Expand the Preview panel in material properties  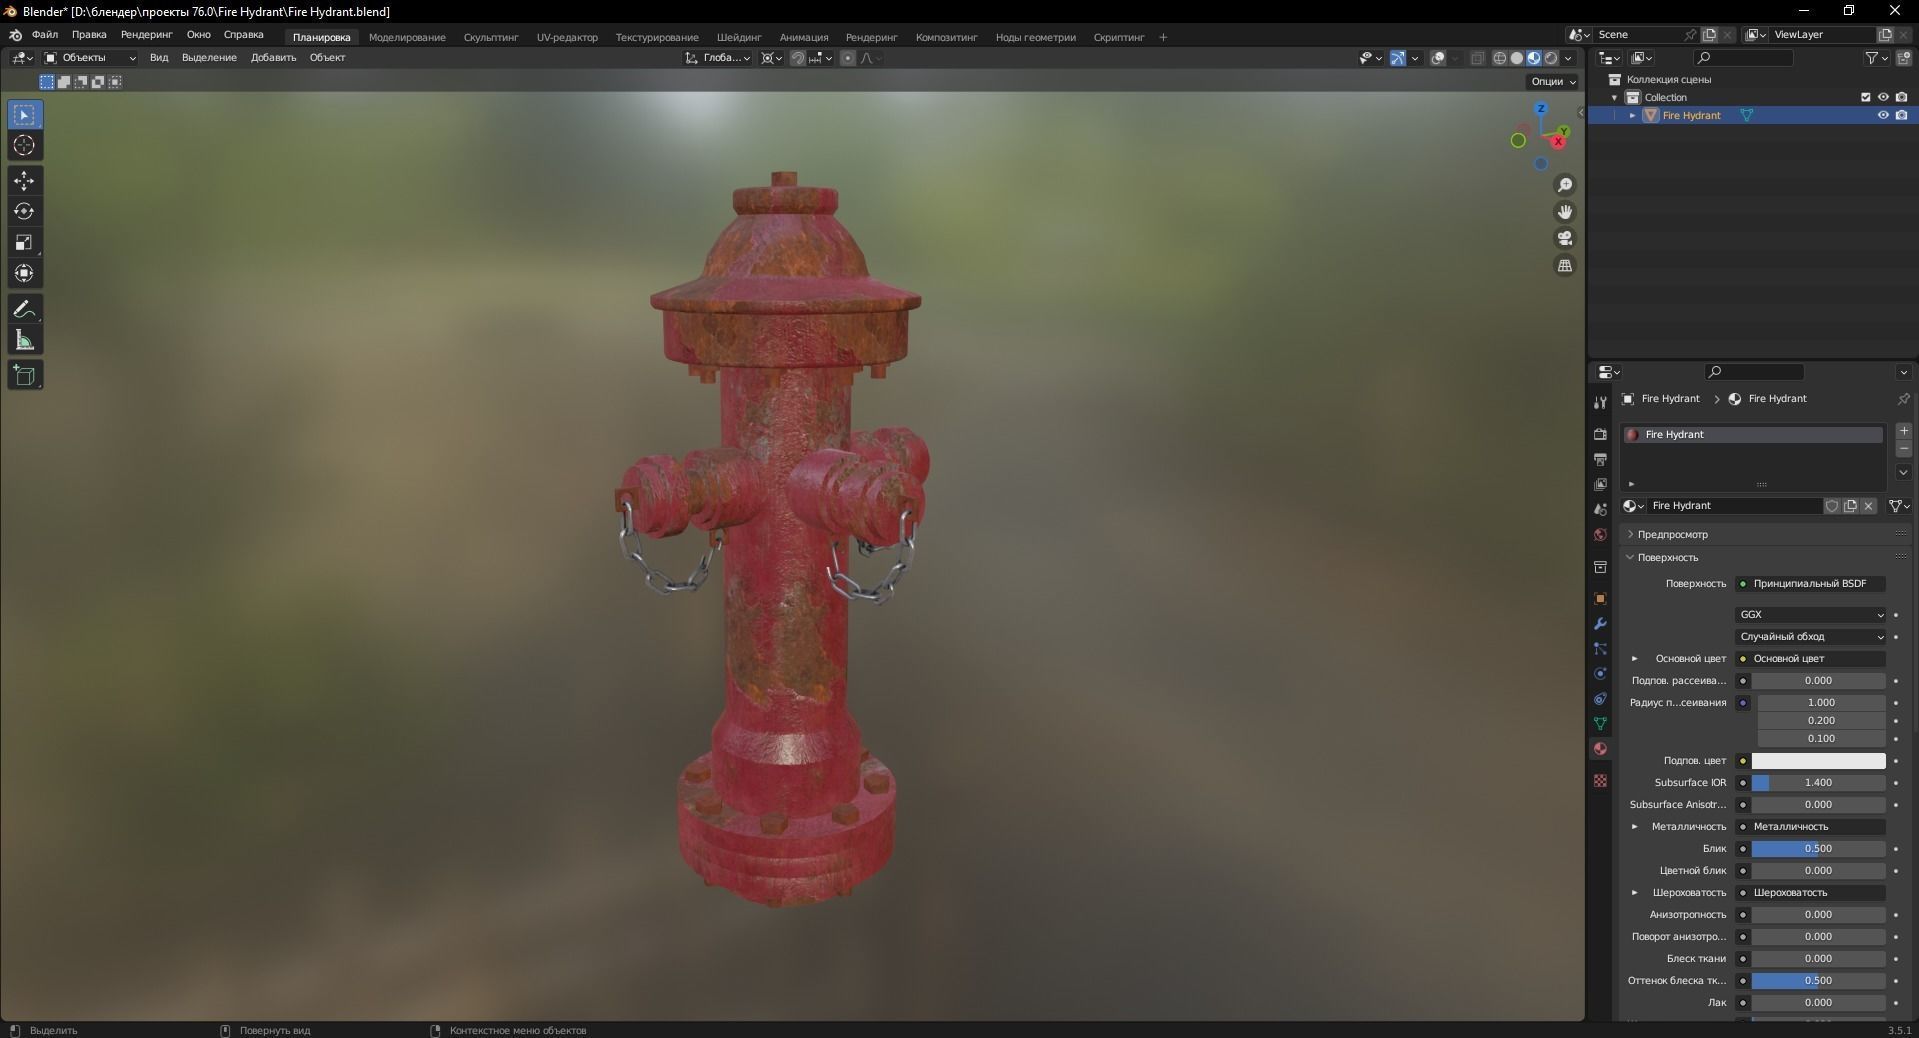pyautogui.click(x=1672, y=535)
